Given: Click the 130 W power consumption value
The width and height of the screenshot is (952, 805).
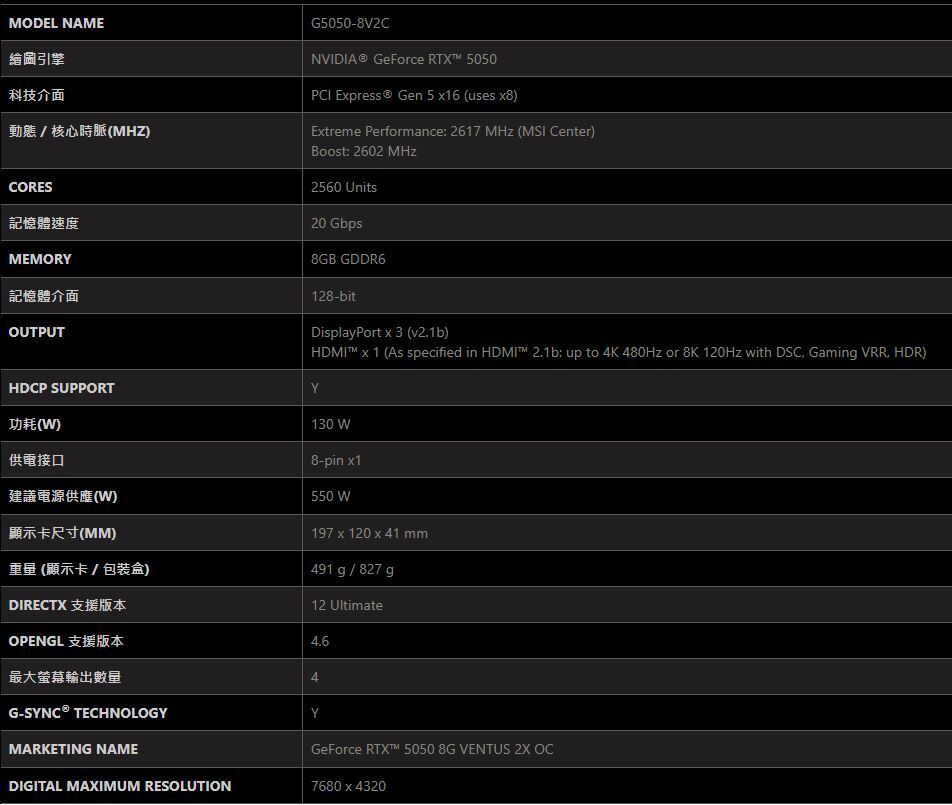Looking at the screenshot, I should [x=330, y=424].
